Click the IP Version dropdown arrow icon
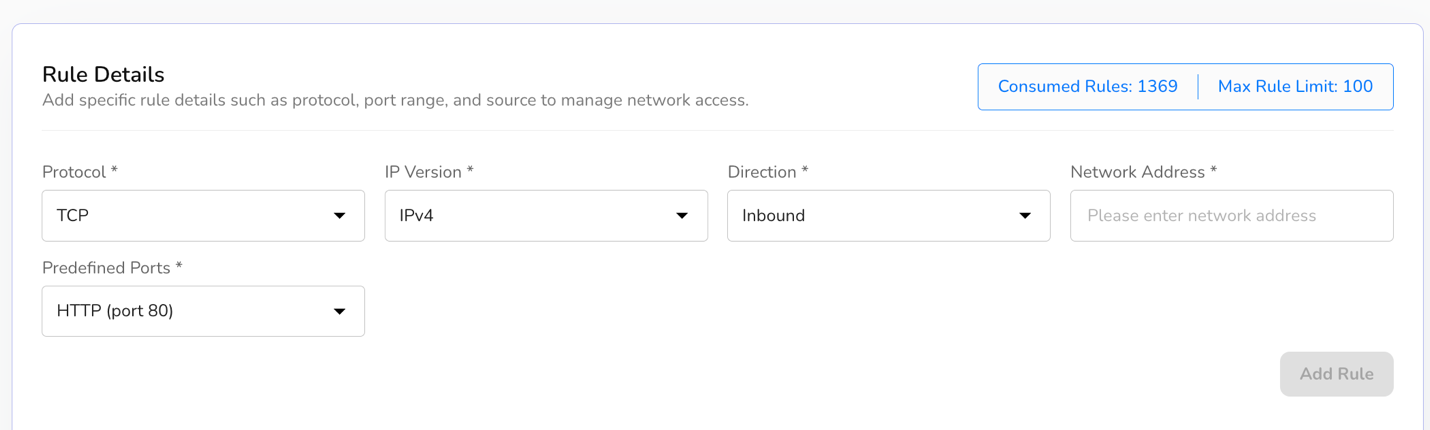Viewport: 1430px width, 430px height. [682, 216]
